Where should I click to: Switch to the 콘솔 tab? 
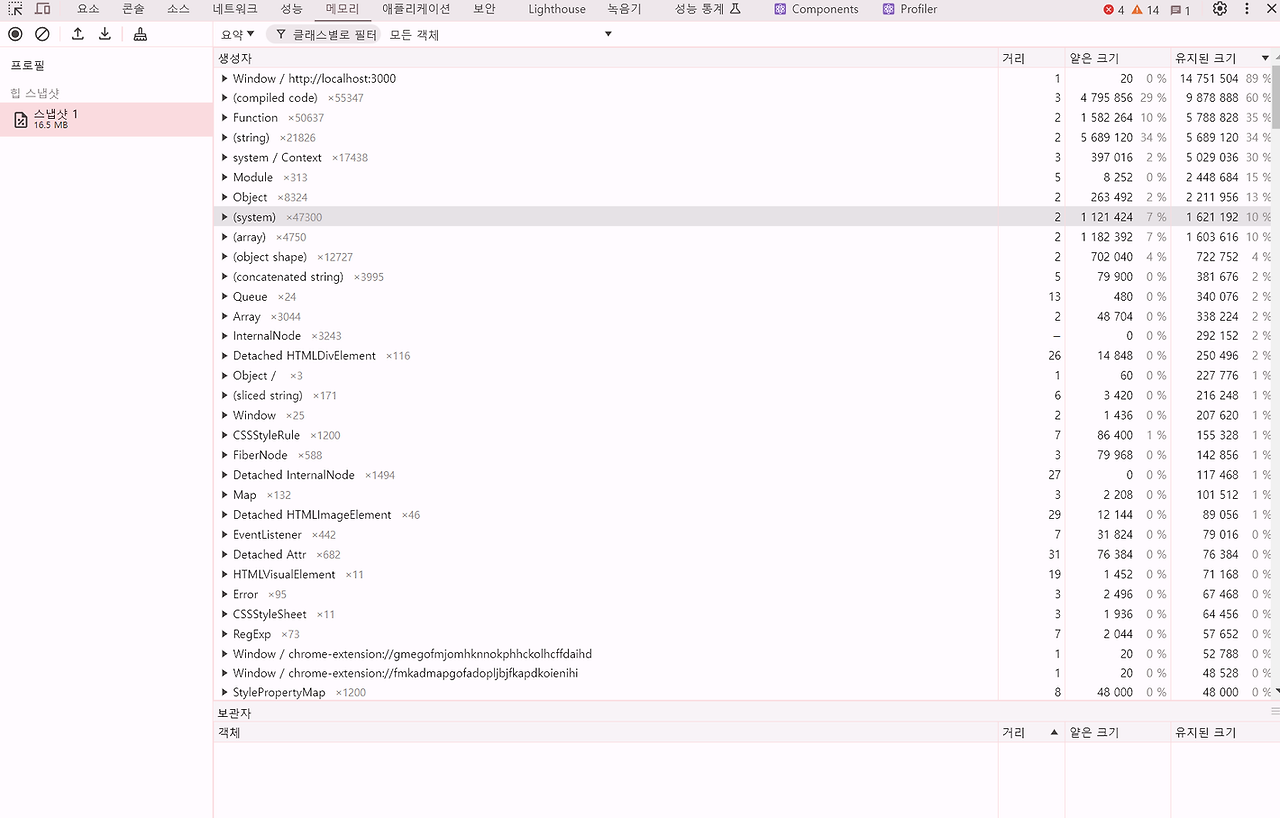[x=133, y=9]
